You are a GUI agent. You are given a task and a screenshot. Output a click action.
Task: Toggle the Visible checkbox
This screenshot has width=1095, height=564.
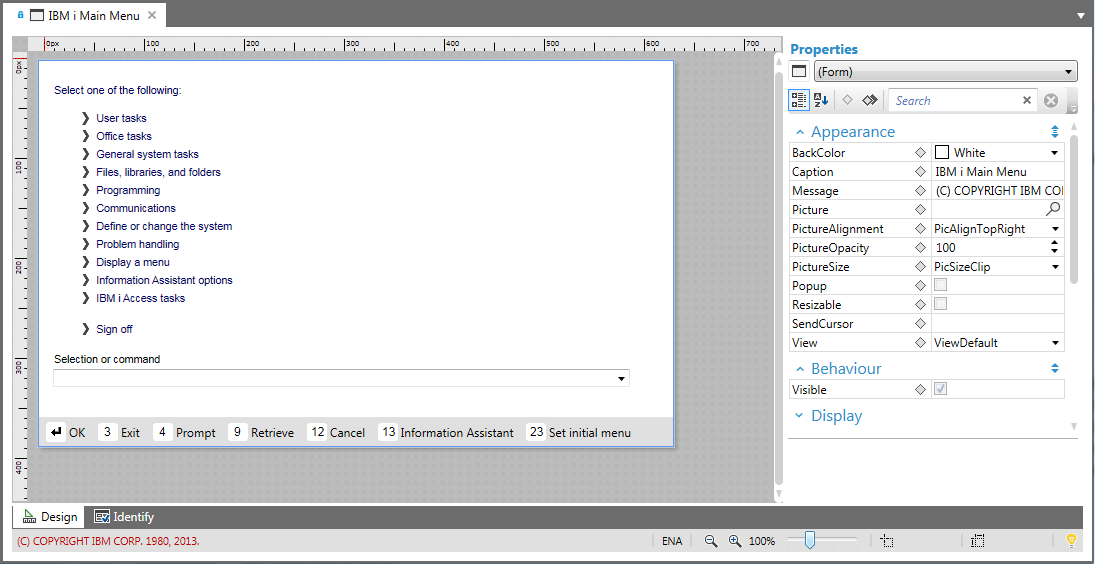point(941,389)
